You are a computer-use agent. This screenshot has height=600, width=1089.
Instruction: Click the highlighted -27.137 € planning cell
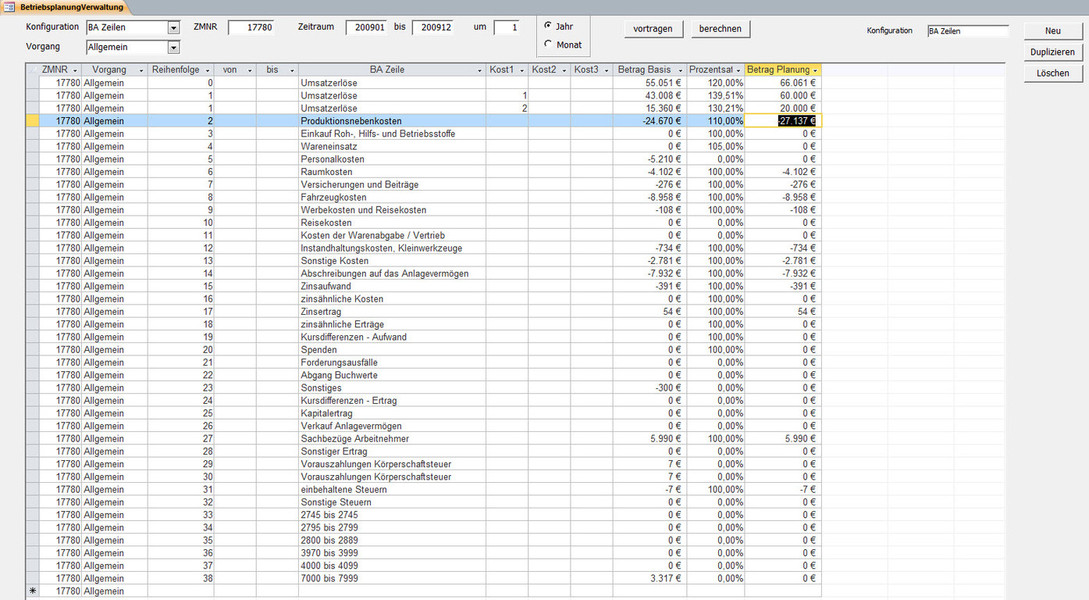(783, 121)
